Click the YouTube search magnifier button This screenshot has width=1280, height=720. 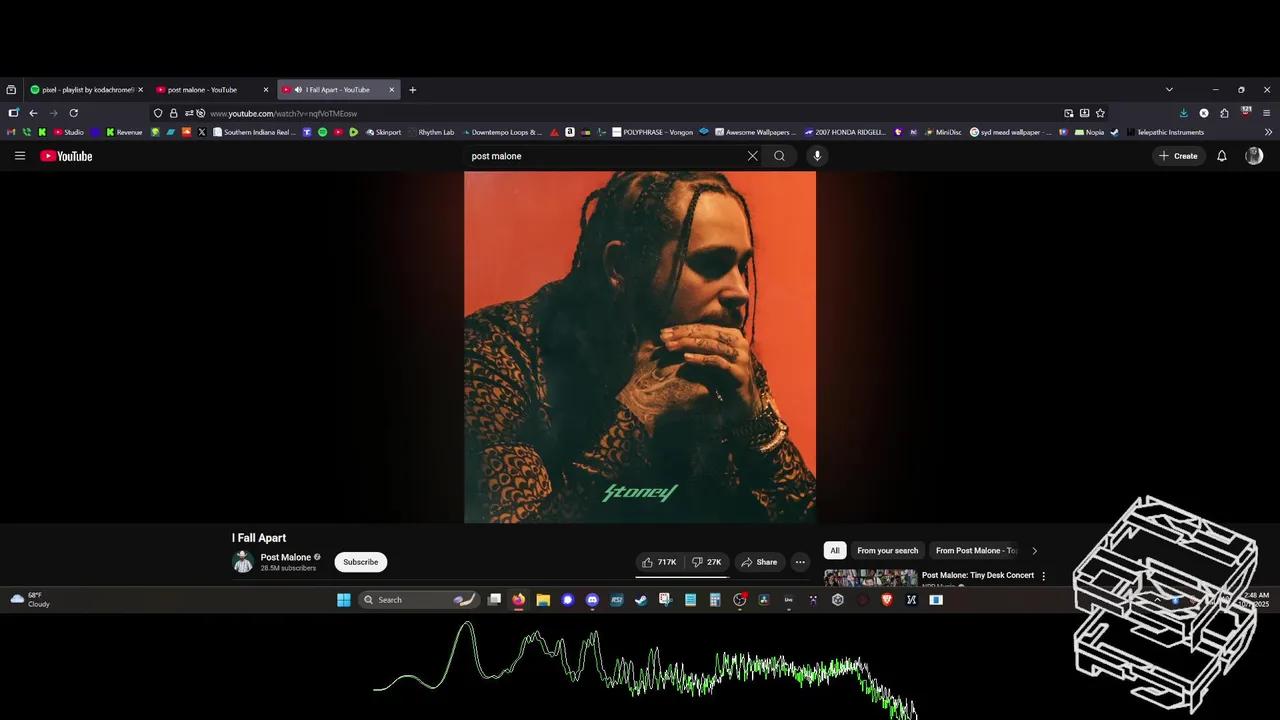pyautogui.click(x=780, y=156)
